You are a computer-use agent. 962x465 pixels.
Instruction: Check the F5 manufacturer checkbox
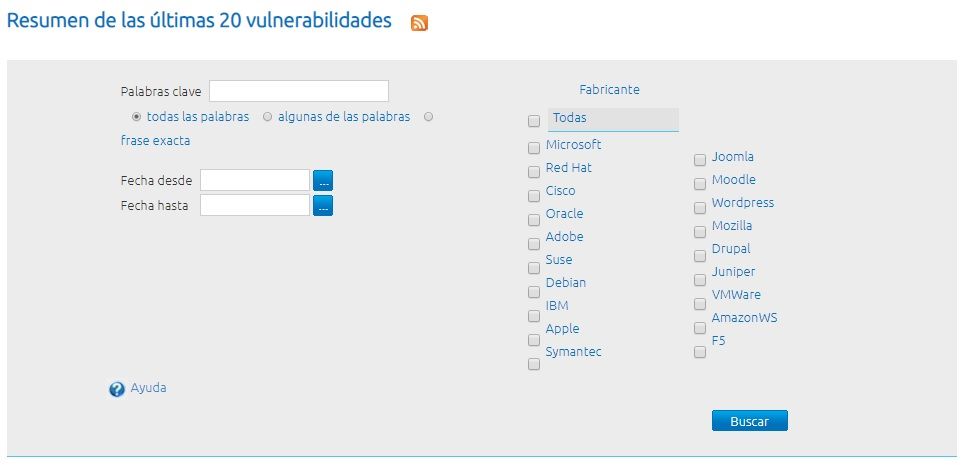(x=700, y=351)
